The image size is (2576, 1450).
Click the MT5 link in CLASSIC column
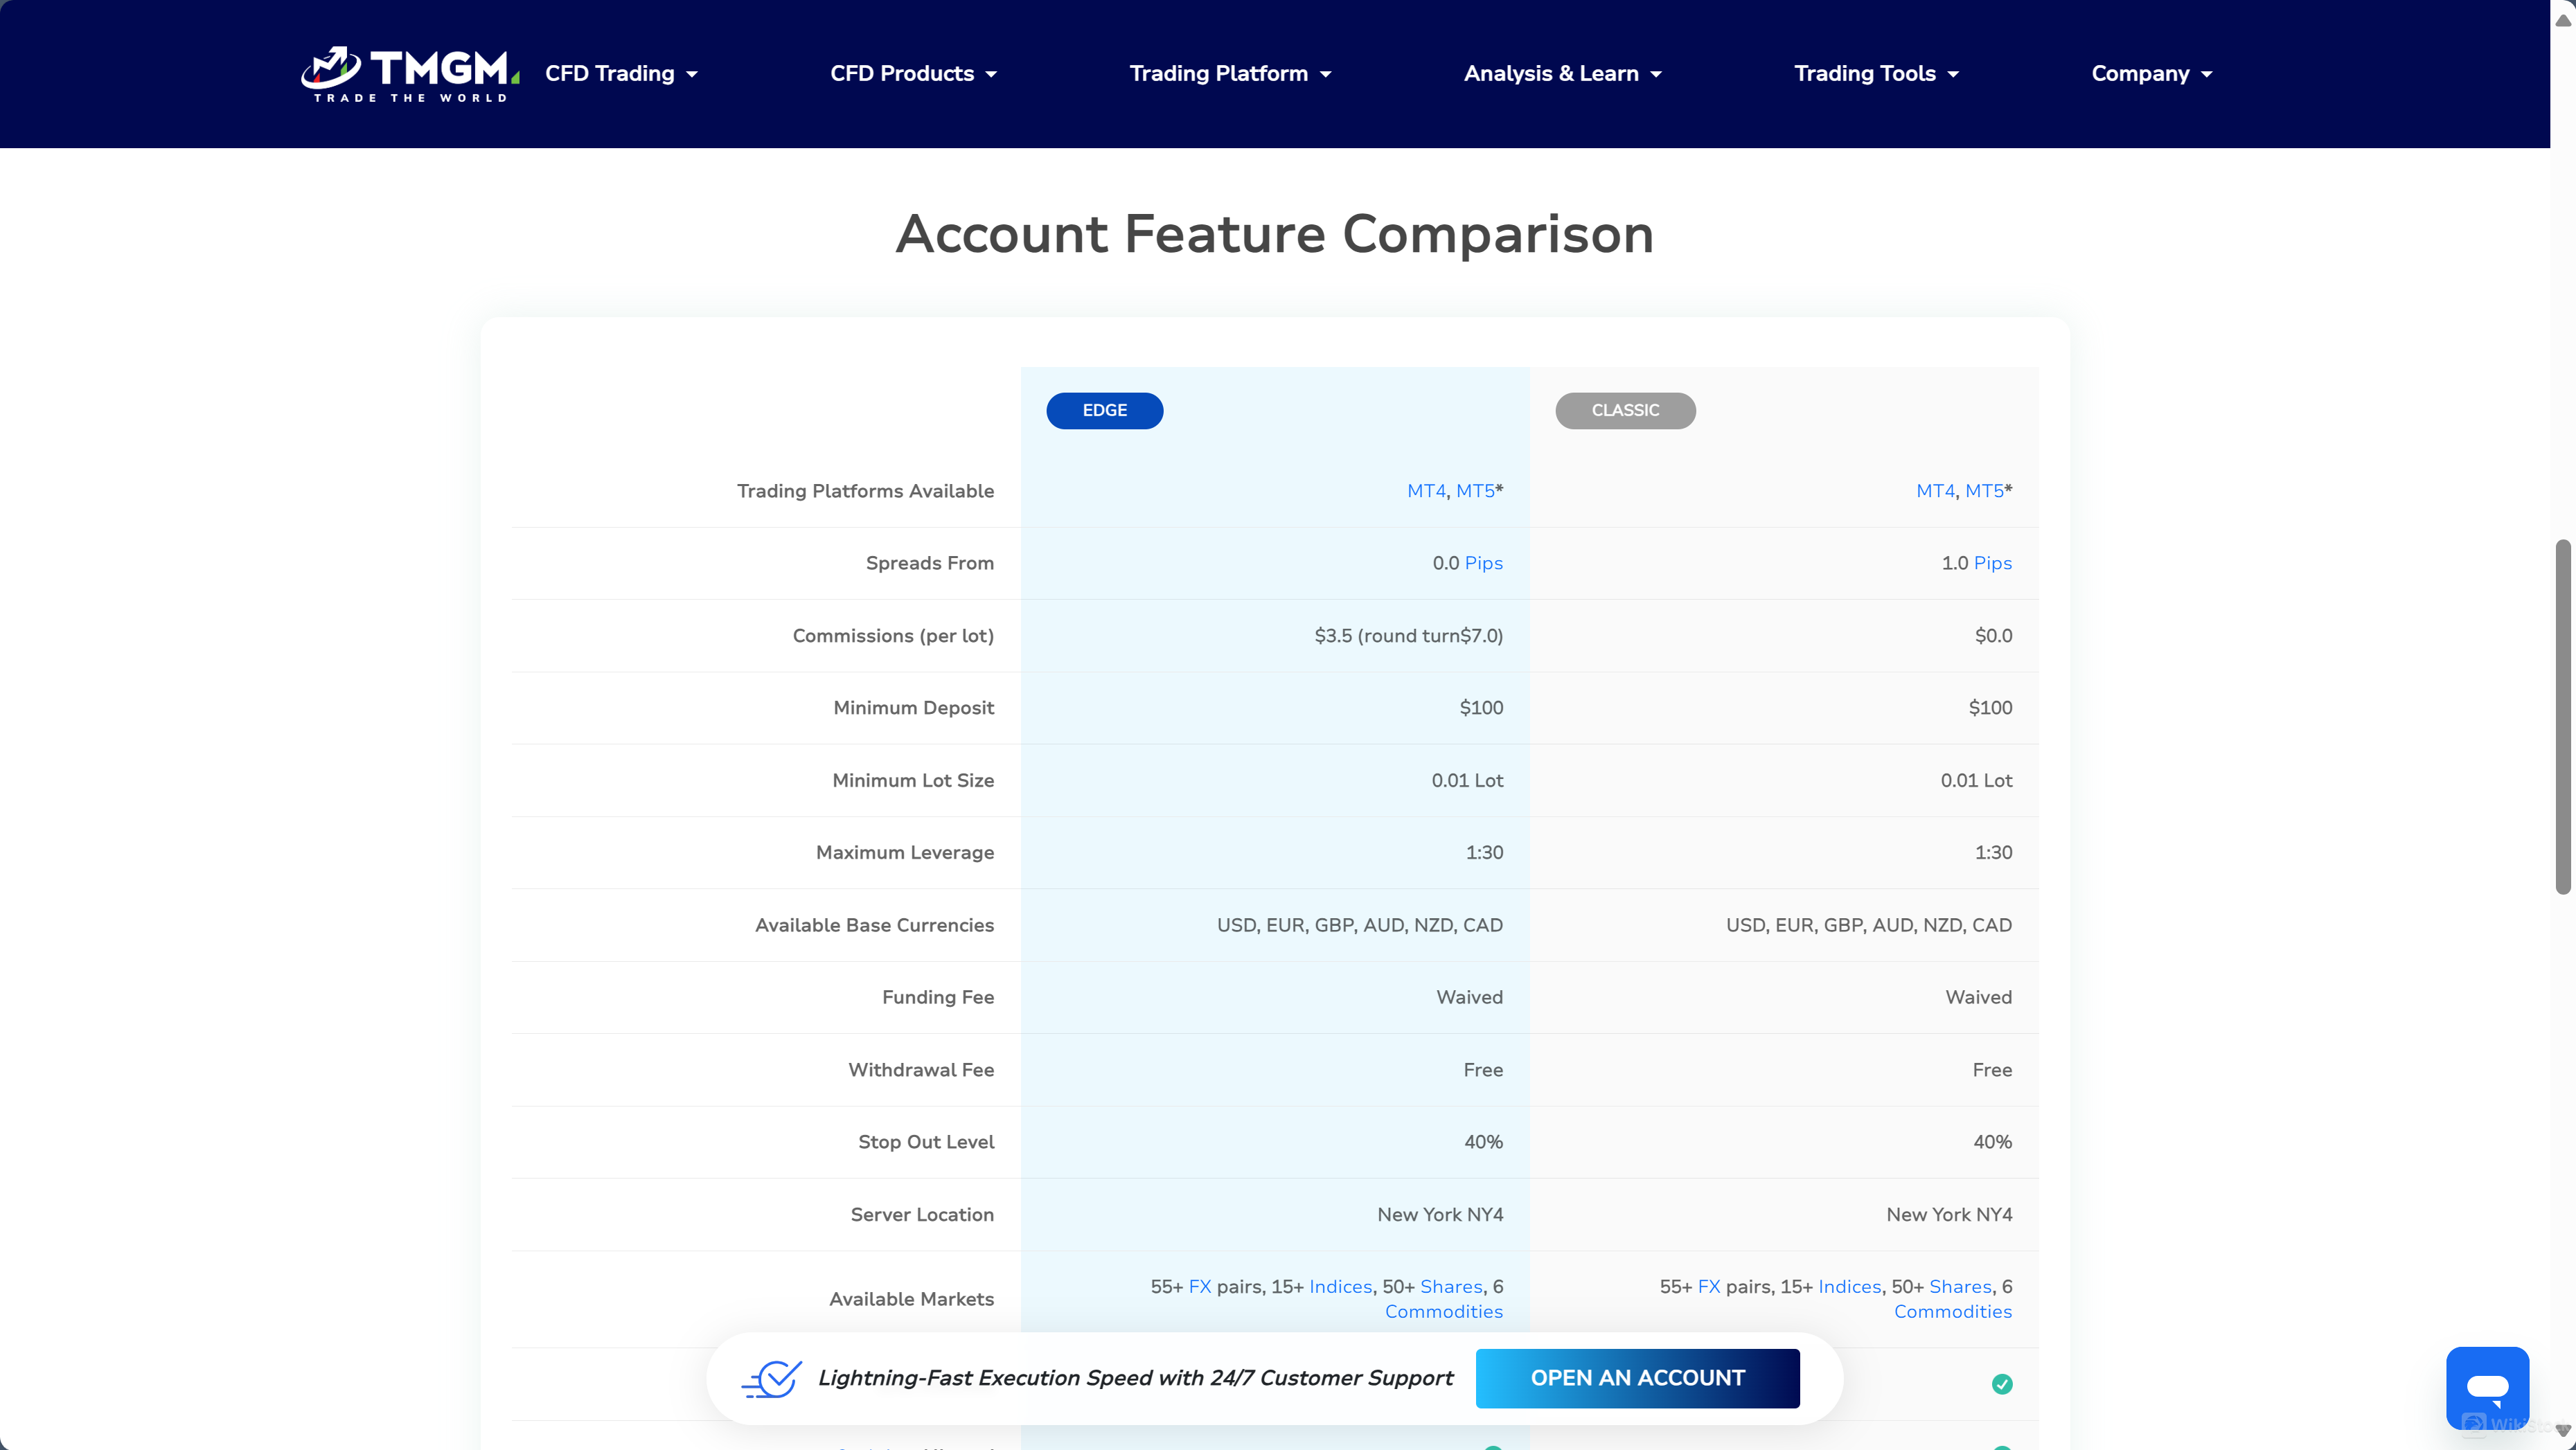[x=1983, y=490]
